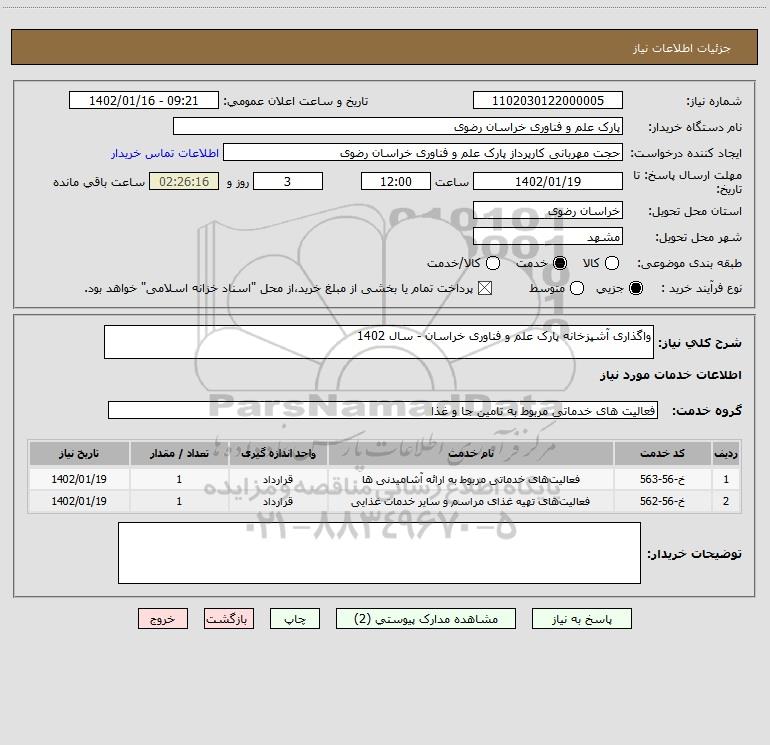Viewport: 770px width, 745px height.
Task: Click the remaining days field showing 3
Action: click(x=288, y=181)
